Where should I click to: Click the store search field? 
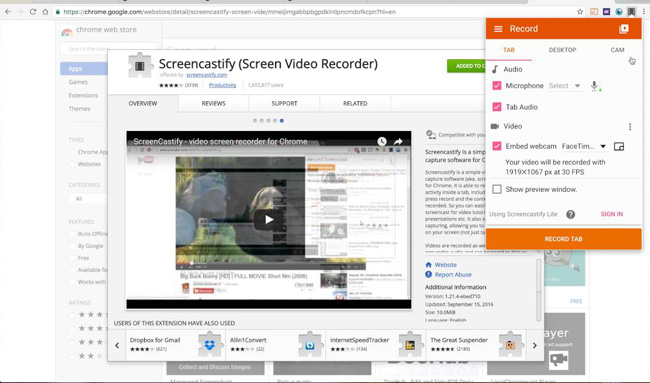click(x=109, y=49)
